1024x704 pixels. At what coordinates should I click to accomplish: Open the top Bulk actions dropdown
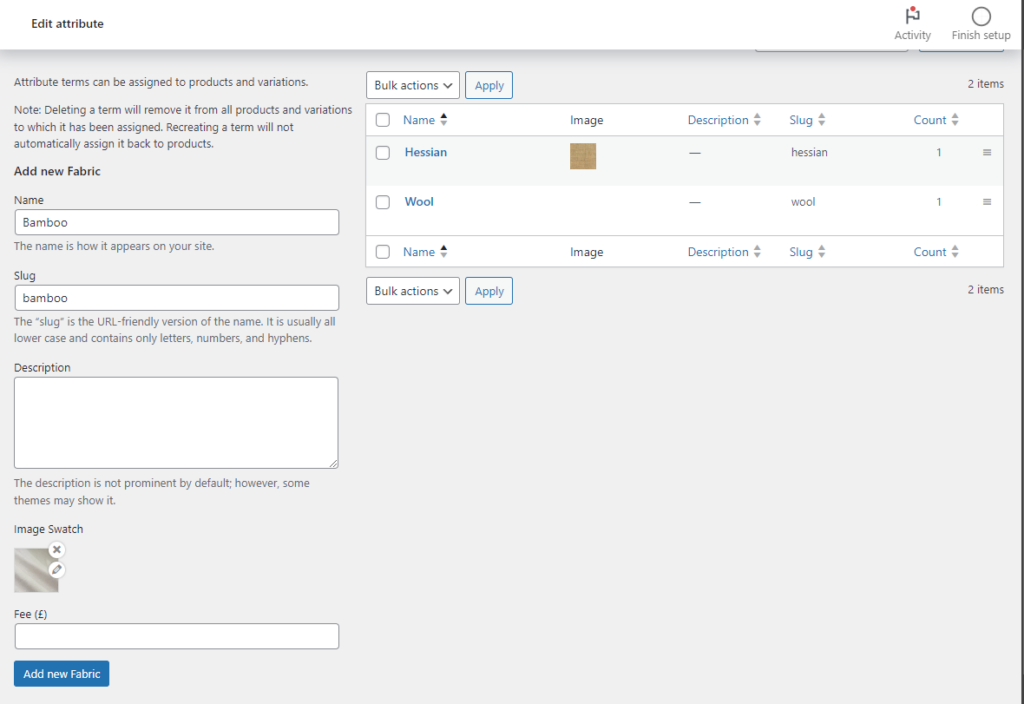coord(413,86)
